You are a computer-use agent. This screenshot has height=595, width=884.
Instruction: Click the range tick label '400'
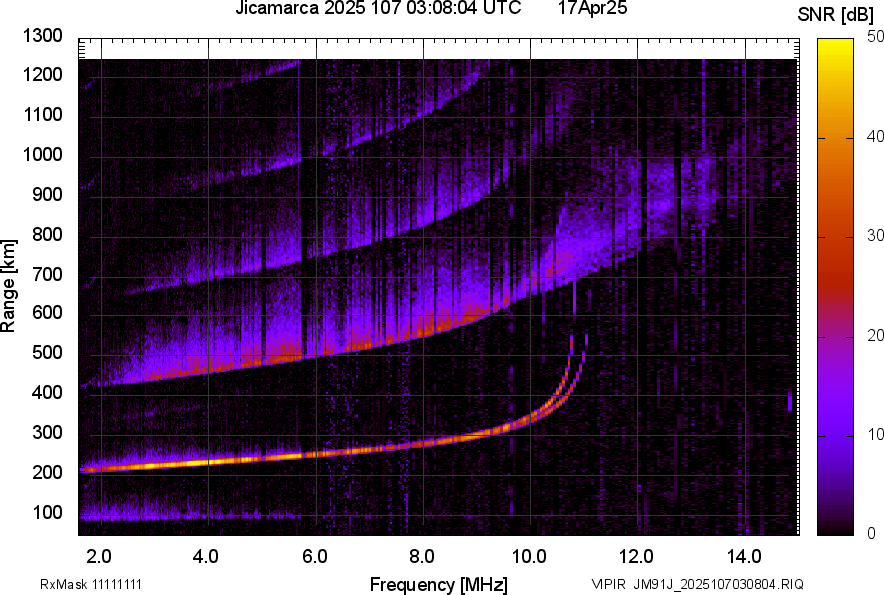point(47,392)
